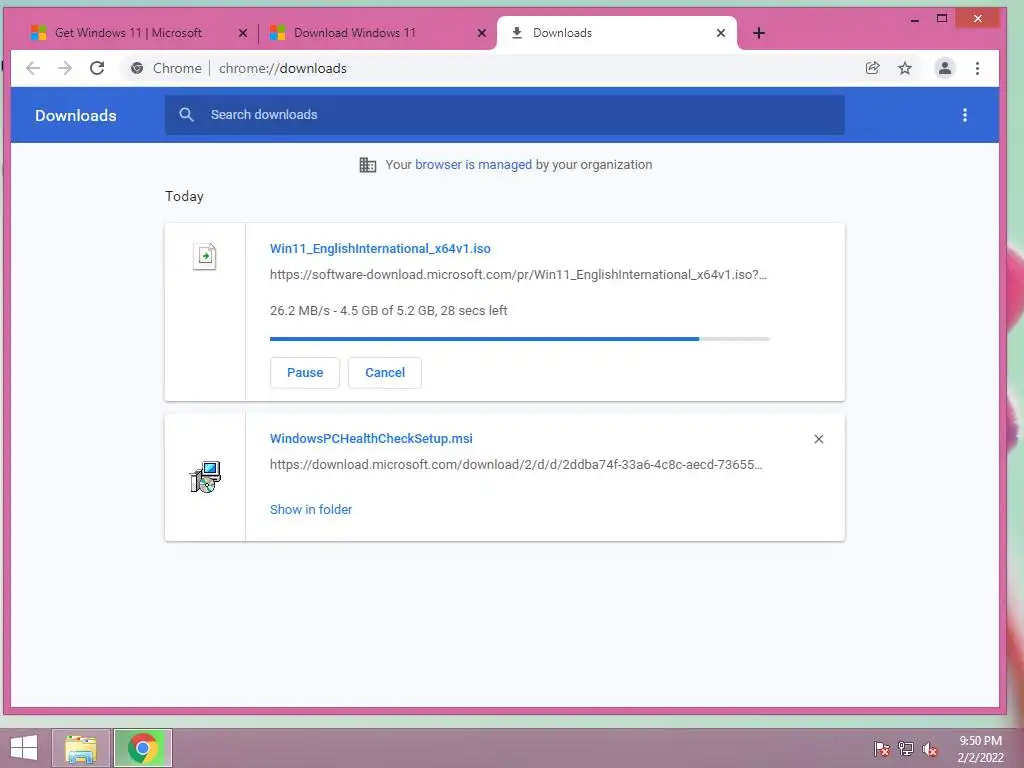The width and height of the screenshot is (1024, 768).
Task: Reload the downloads page
Action: click(x=97, y=68)
